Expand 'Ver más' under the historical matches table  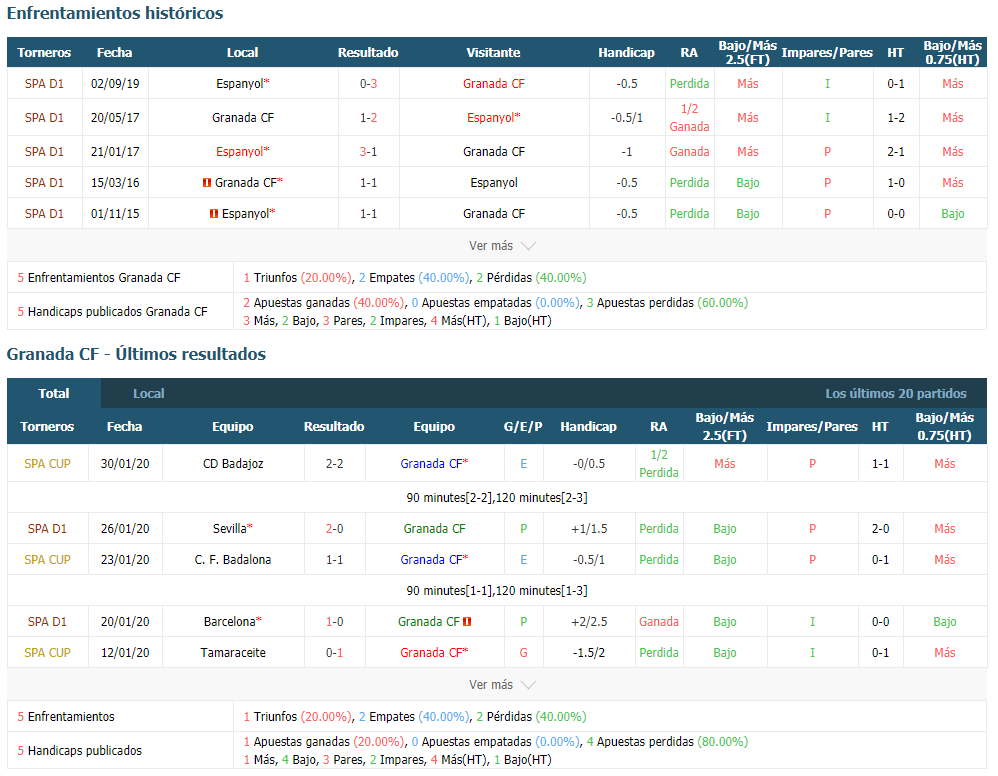(x=502, y=246)
